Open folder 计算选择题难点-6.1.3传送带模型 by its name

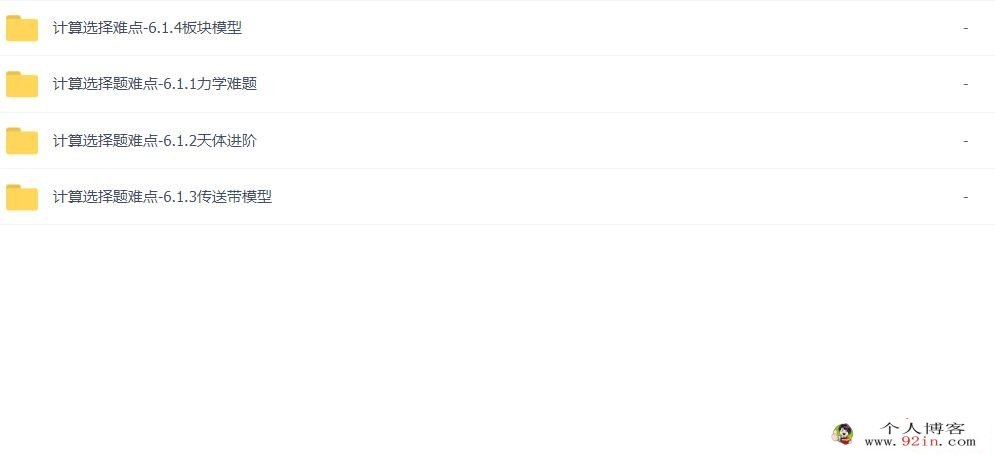point(162,196)
